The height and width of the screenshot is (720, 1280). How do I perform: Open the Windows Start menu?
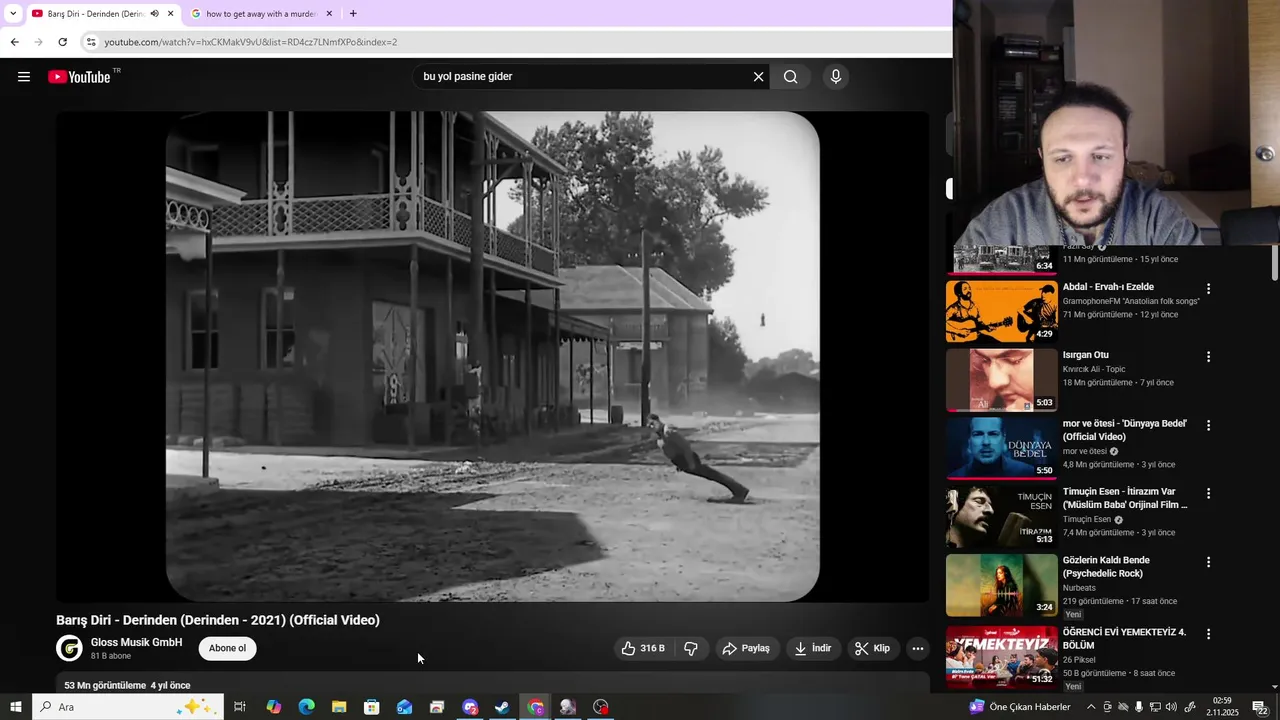pos(15,707)
